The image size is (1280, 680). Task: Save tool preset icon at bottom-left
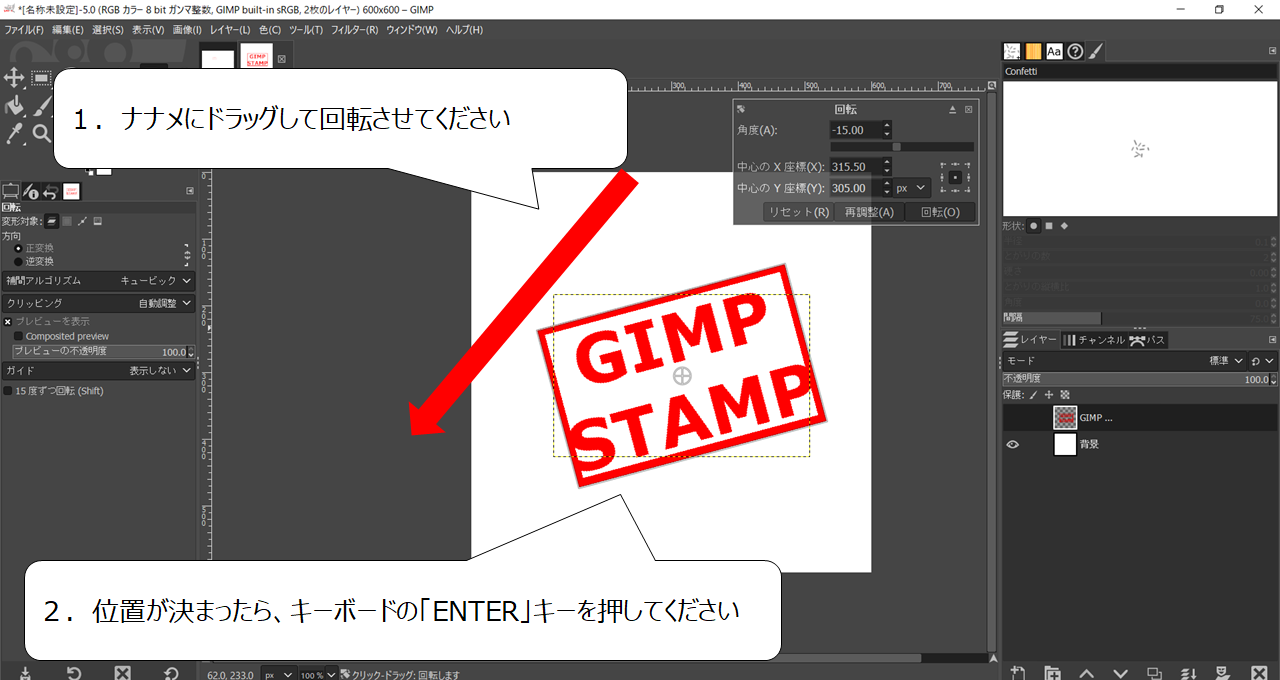pos(23,673)
